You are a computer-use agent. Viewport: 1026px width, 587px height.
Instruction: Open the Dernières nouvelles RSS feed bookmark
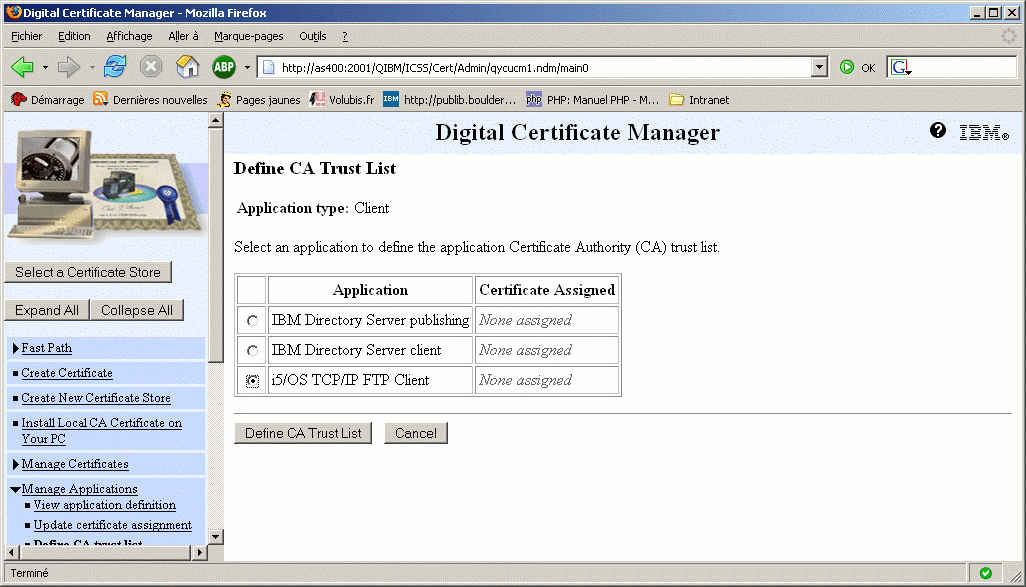click(x=150, y=99)
